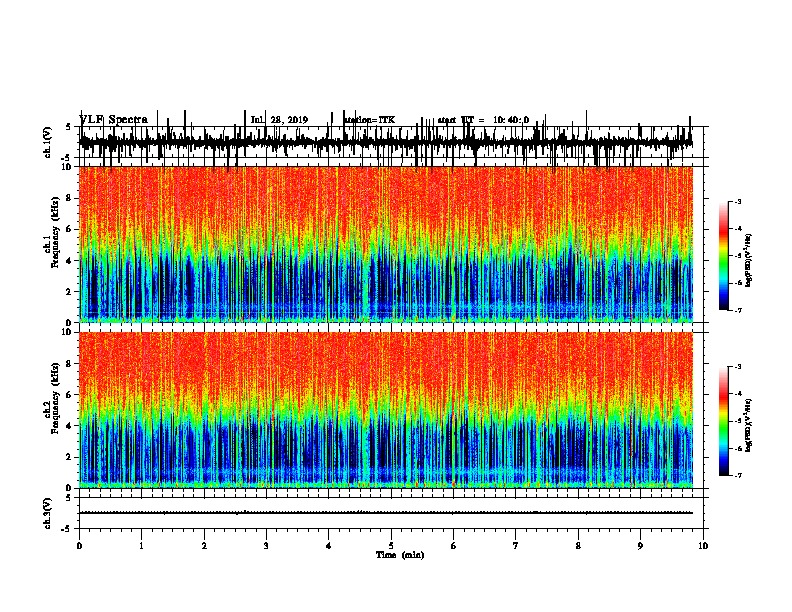
Task: Click the "10" kHz tick on ch.1 frequency axis
Action: coord(68,167)
